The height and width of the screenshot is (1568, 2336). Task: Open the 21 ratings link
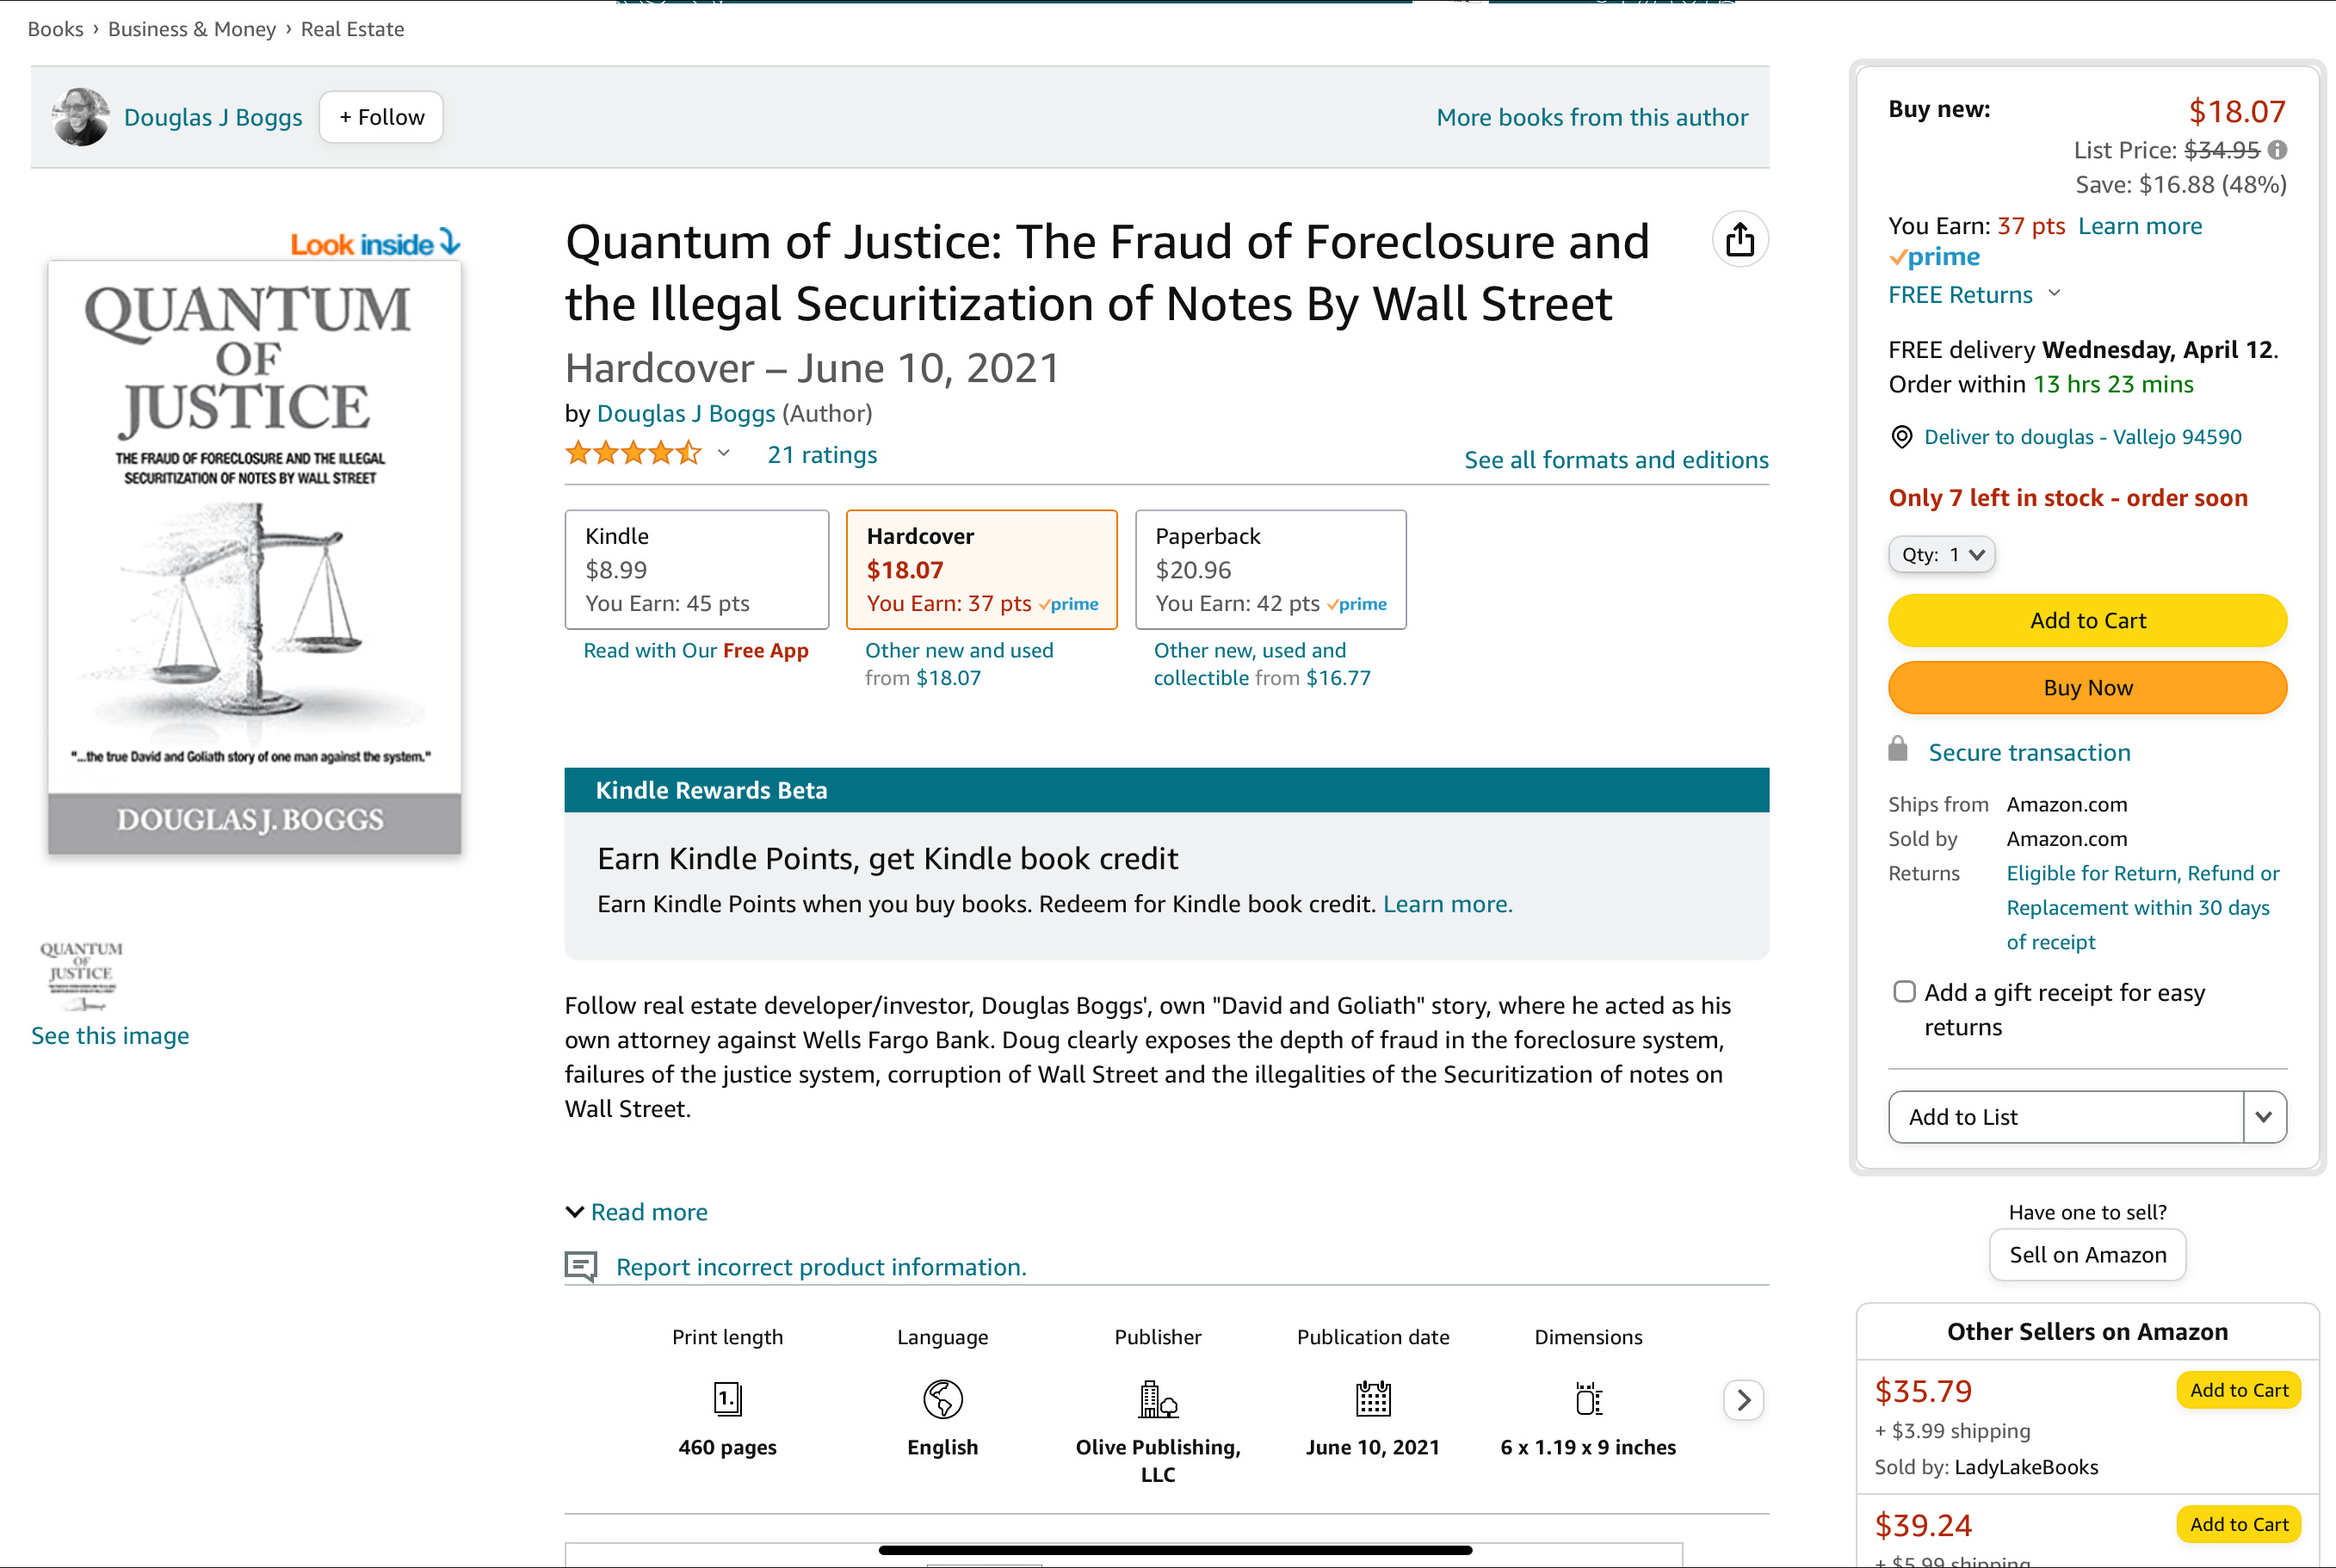822,455
